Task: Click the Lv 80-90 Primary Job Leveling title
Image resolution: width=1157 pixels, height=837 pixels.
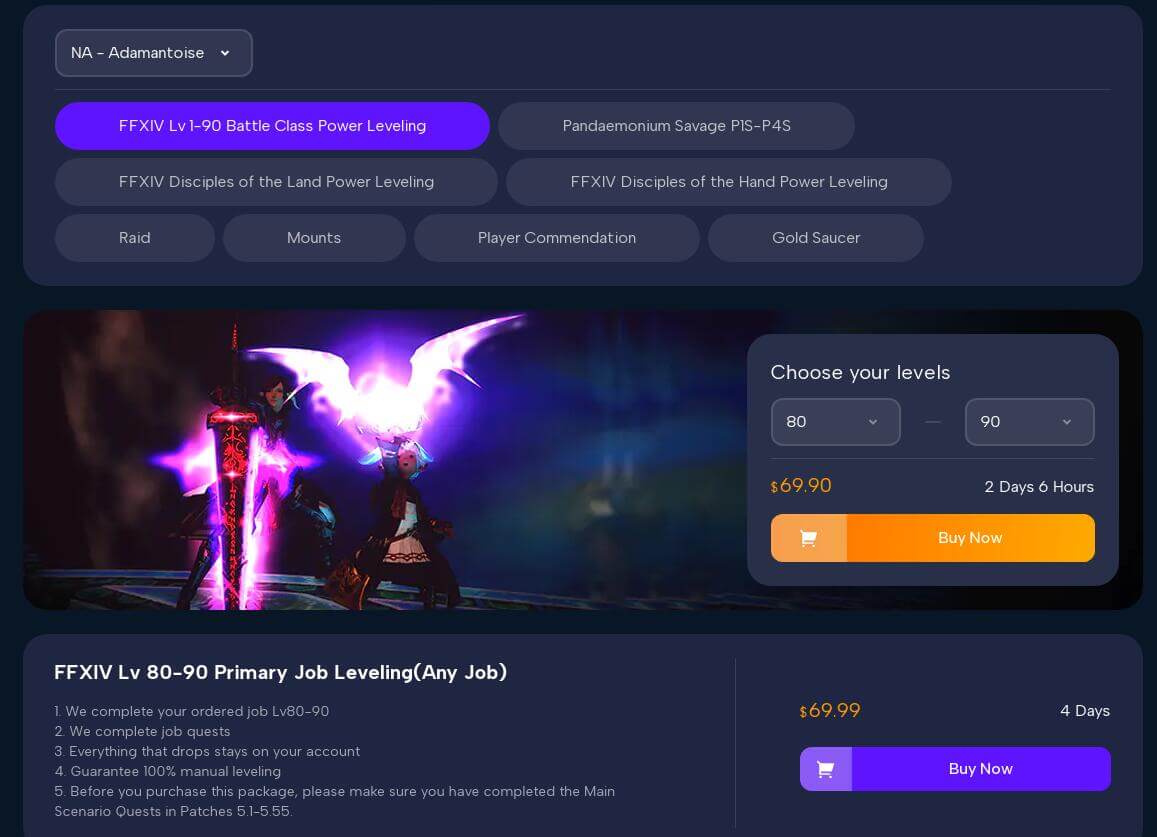Action: 280,672
